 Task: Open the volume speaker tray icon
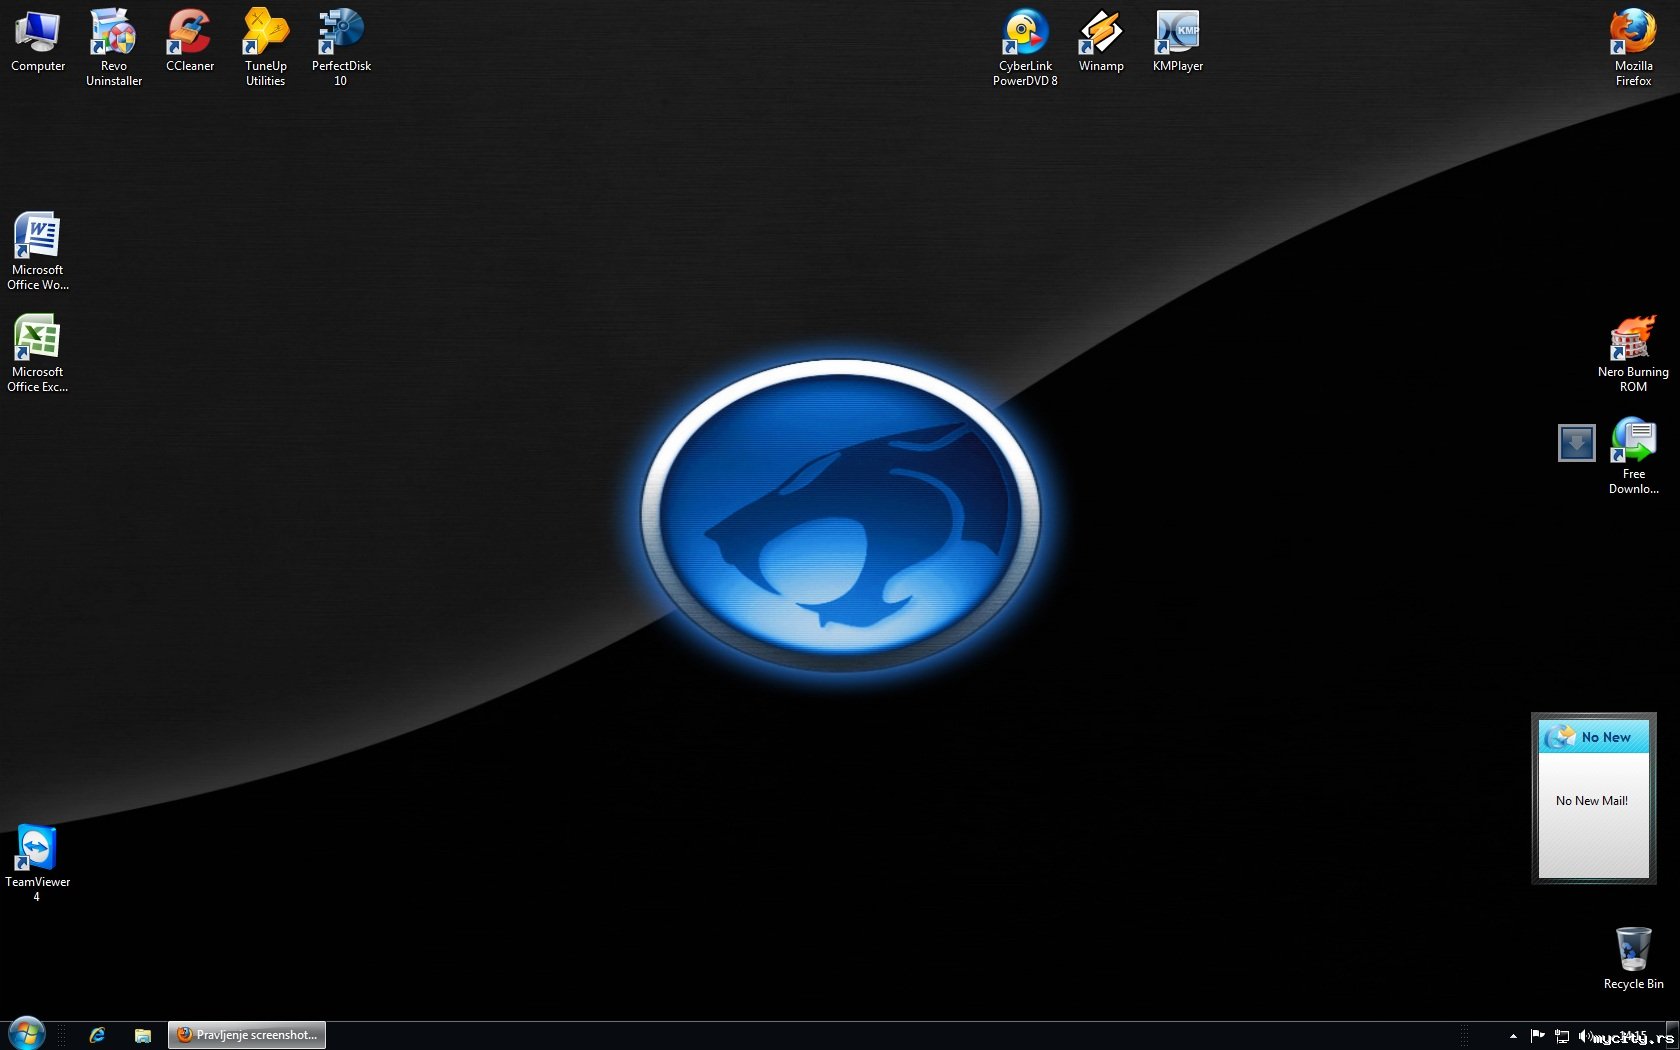point(1586,1036)
